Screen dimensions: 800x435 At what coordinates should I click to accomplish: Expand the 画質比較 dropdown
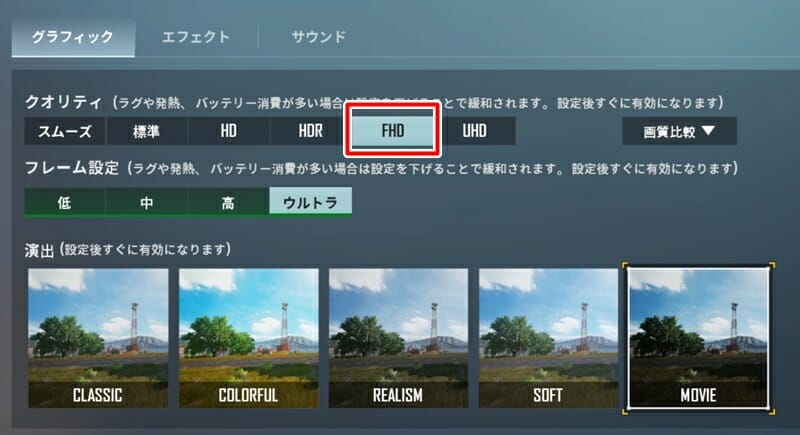pyautogui.click(x=679, y=132)
